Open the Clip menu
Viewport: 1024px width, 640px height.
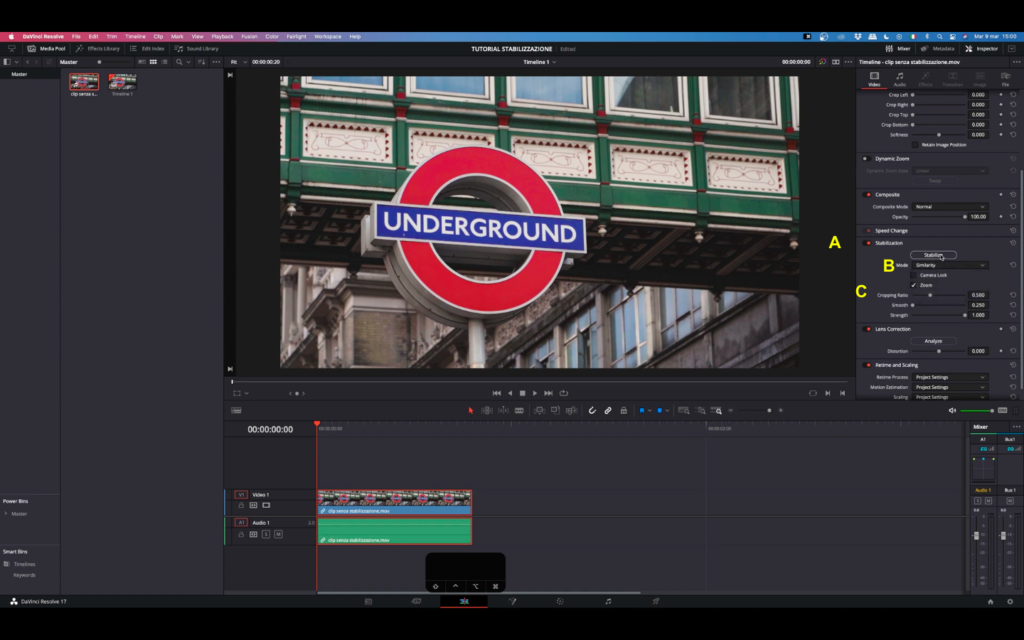[x=158, y=37]
